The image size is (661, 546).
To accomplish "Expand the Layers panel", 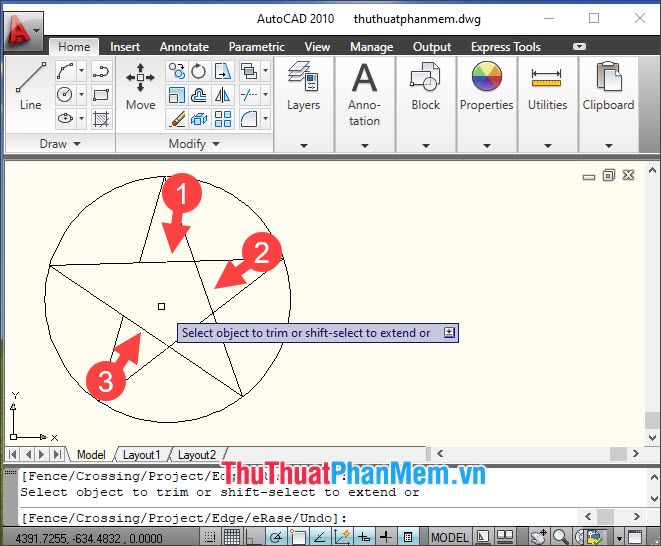I will tap(304, 146).
